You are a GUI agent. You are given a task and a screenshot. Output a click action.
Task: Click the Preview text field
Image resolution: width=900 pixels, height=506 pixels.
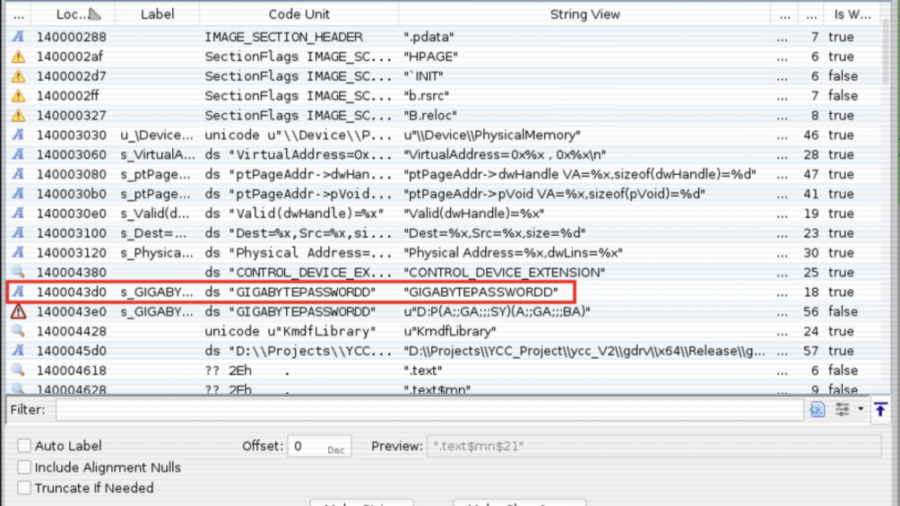coord(654,446)
